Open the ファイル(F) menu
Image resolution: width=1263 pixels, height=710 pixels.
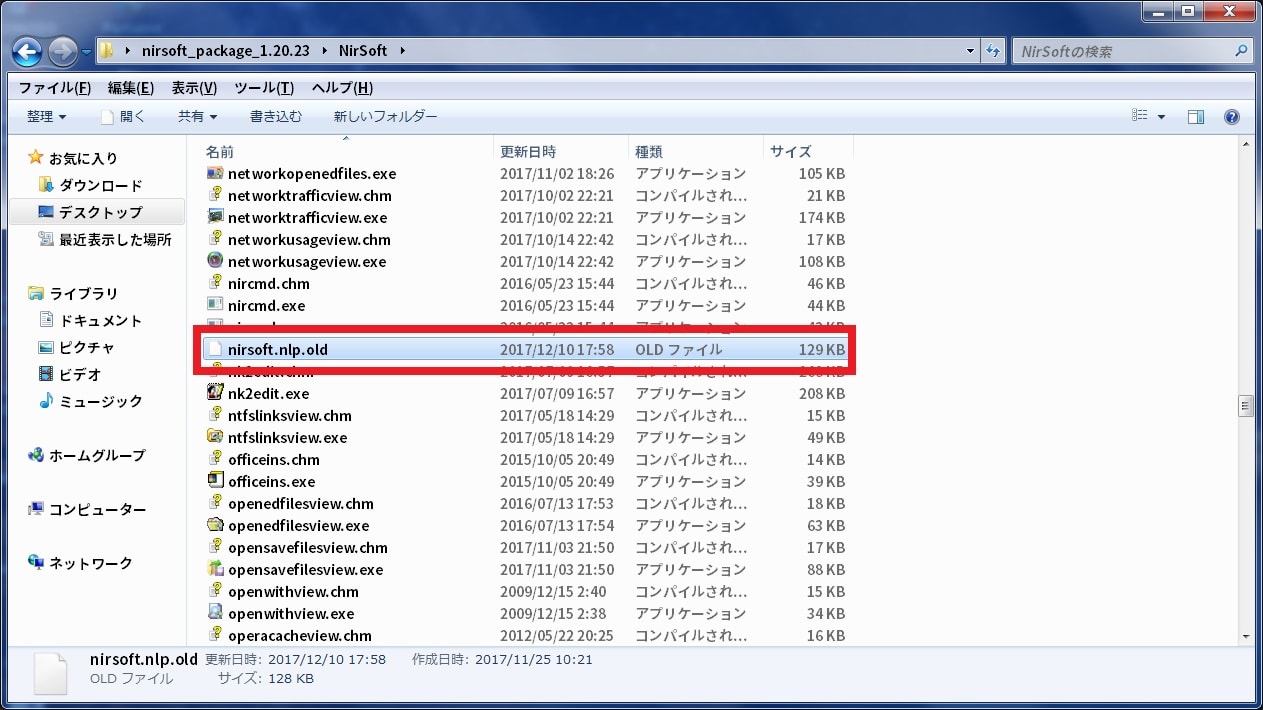[55, 88]
